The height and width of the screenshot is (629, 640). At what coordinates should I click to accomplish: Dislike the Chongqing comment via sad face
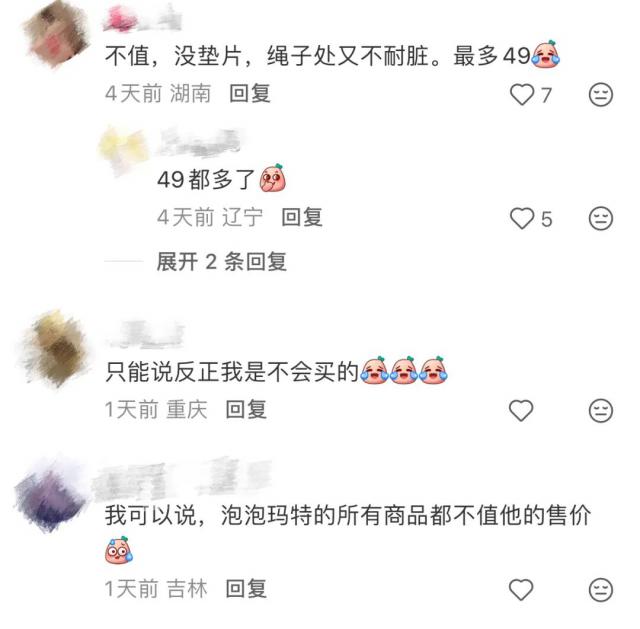601,410
